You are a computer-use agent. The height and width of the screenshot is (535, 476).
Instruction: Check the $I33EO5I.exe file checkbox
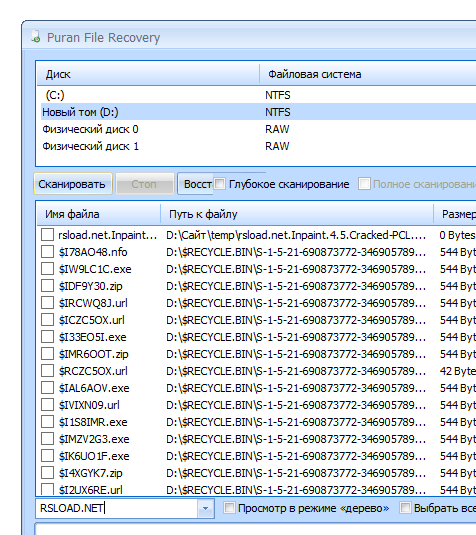click(x=47, y=337)
